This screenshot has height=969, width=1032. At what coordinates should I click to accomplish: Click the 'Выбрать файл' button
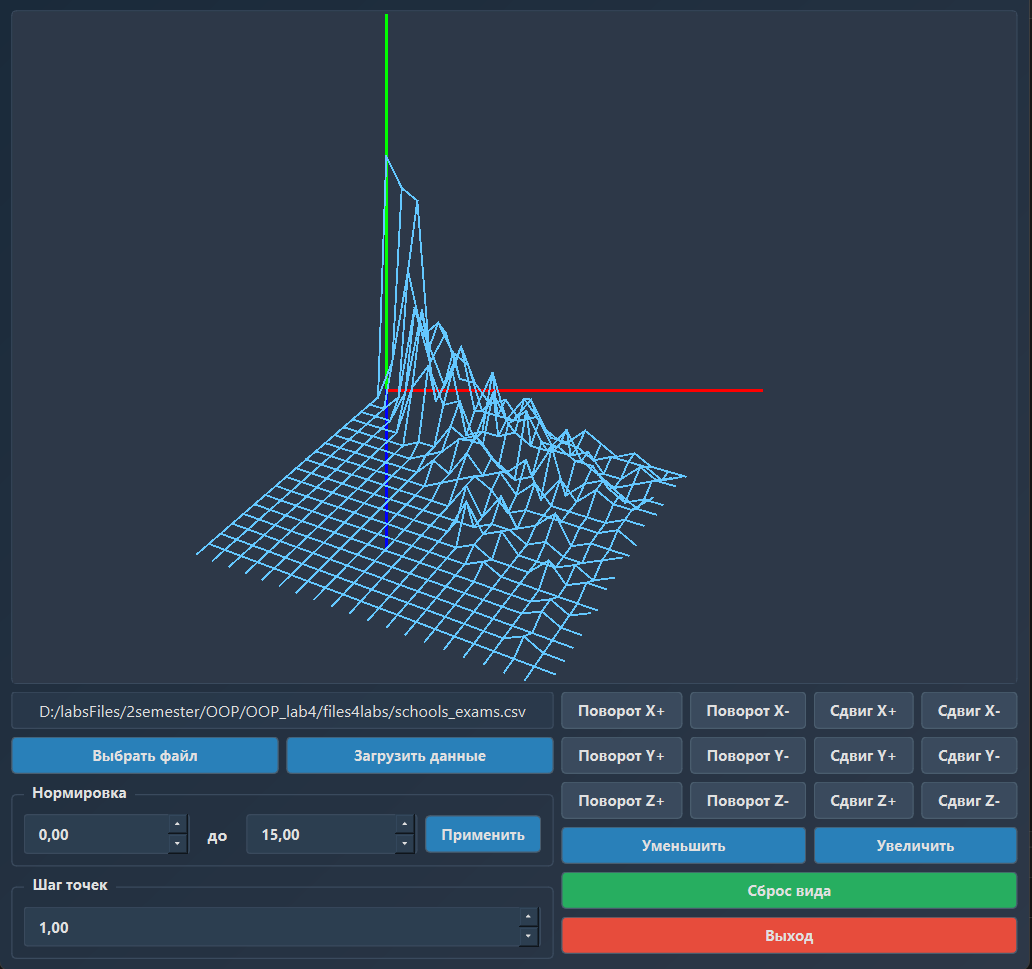(x=145, y=755)
